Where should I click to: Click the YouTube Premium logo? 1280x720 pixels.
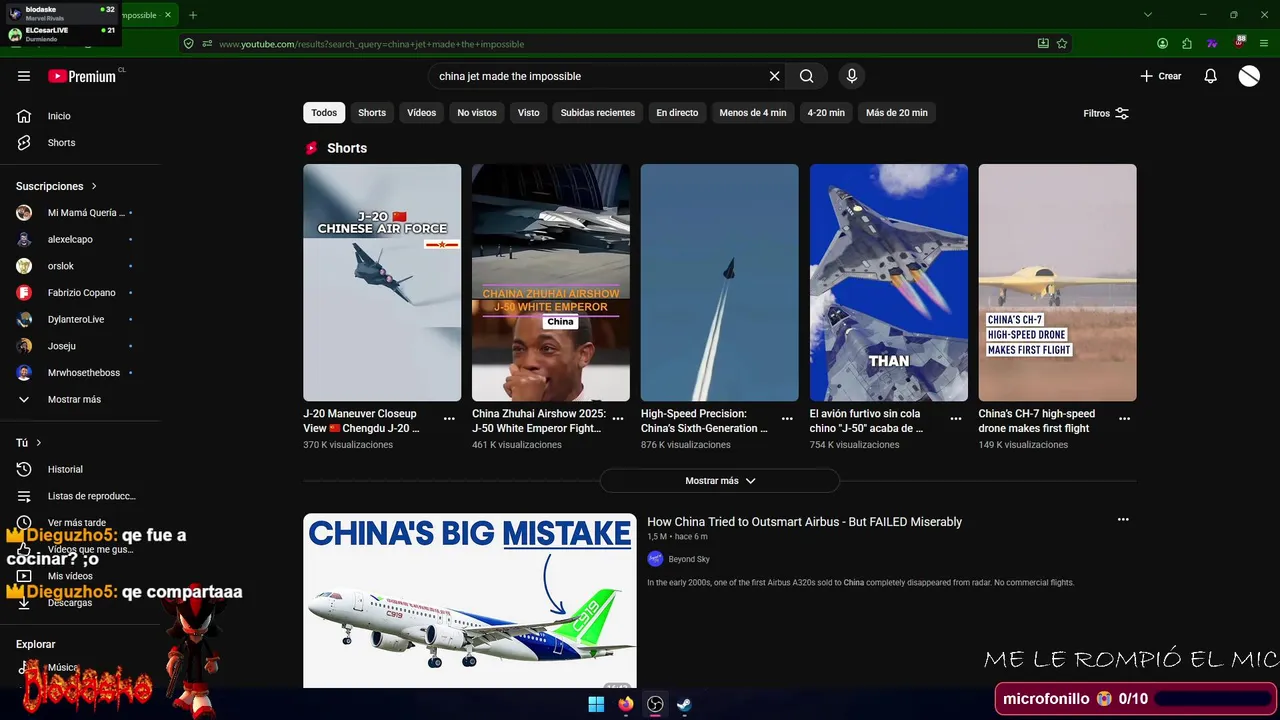(x=82, y=76)
